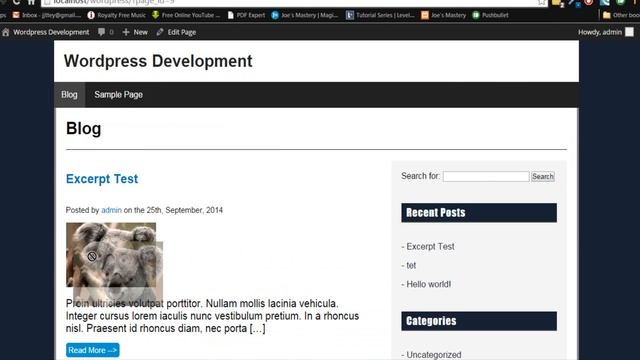Open the Hello world! recent post

pos(429,284)
